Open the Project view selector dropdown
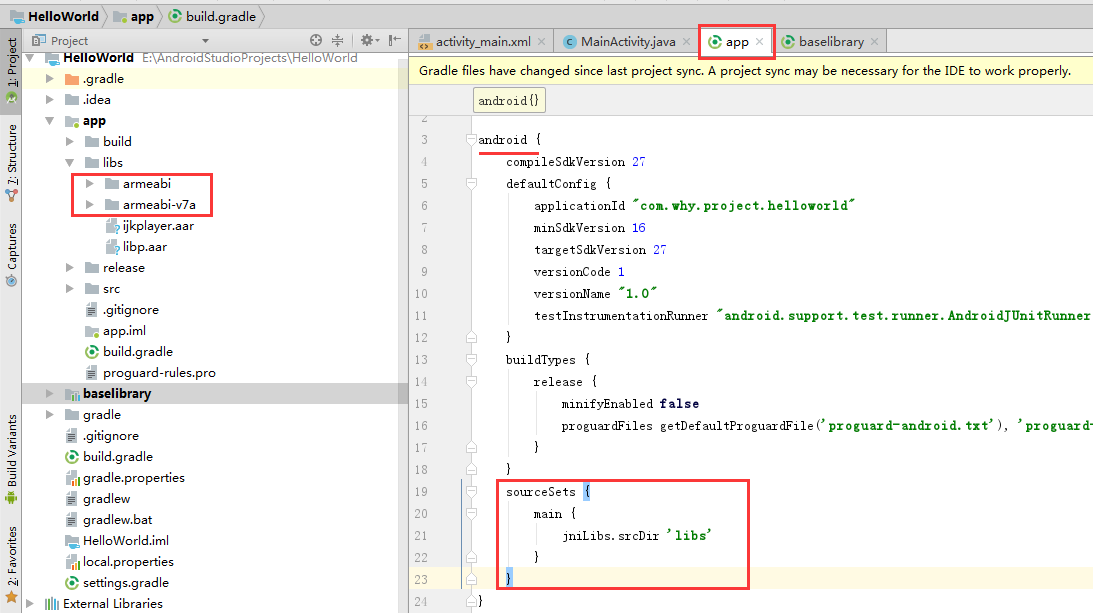The width and height of the screenshot is (1093, 613). (205, 41)
